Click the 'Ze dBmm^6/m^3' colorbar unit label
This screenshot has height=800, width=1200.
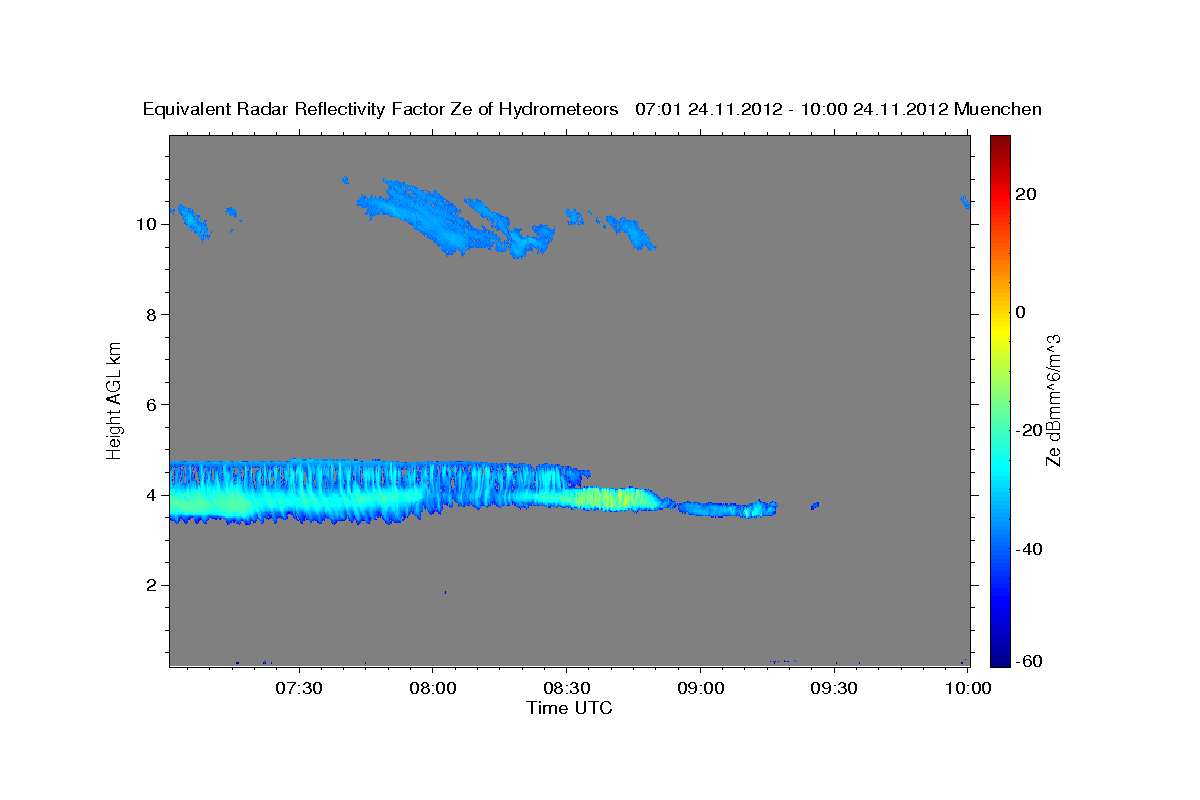(1052, 401)
